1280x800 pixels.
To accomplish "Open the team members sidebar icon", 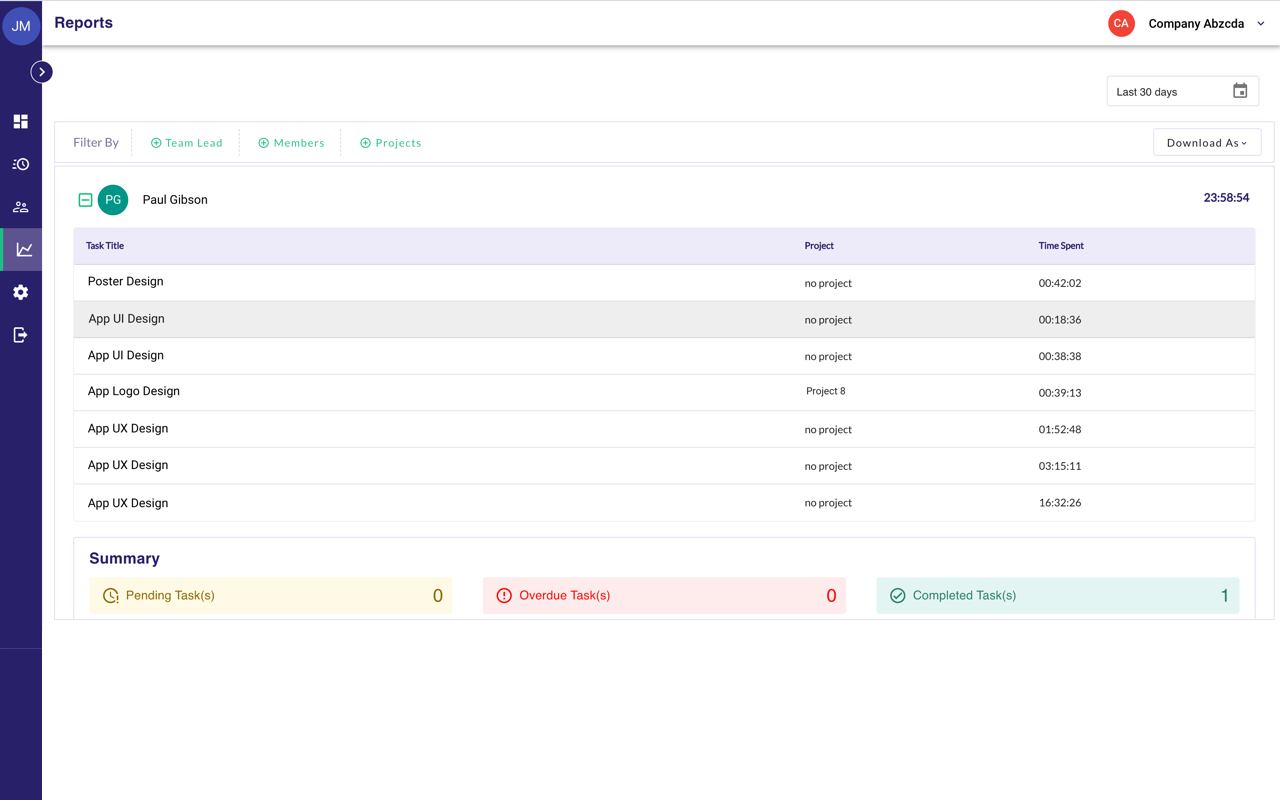I will click(x=20, y=207).
